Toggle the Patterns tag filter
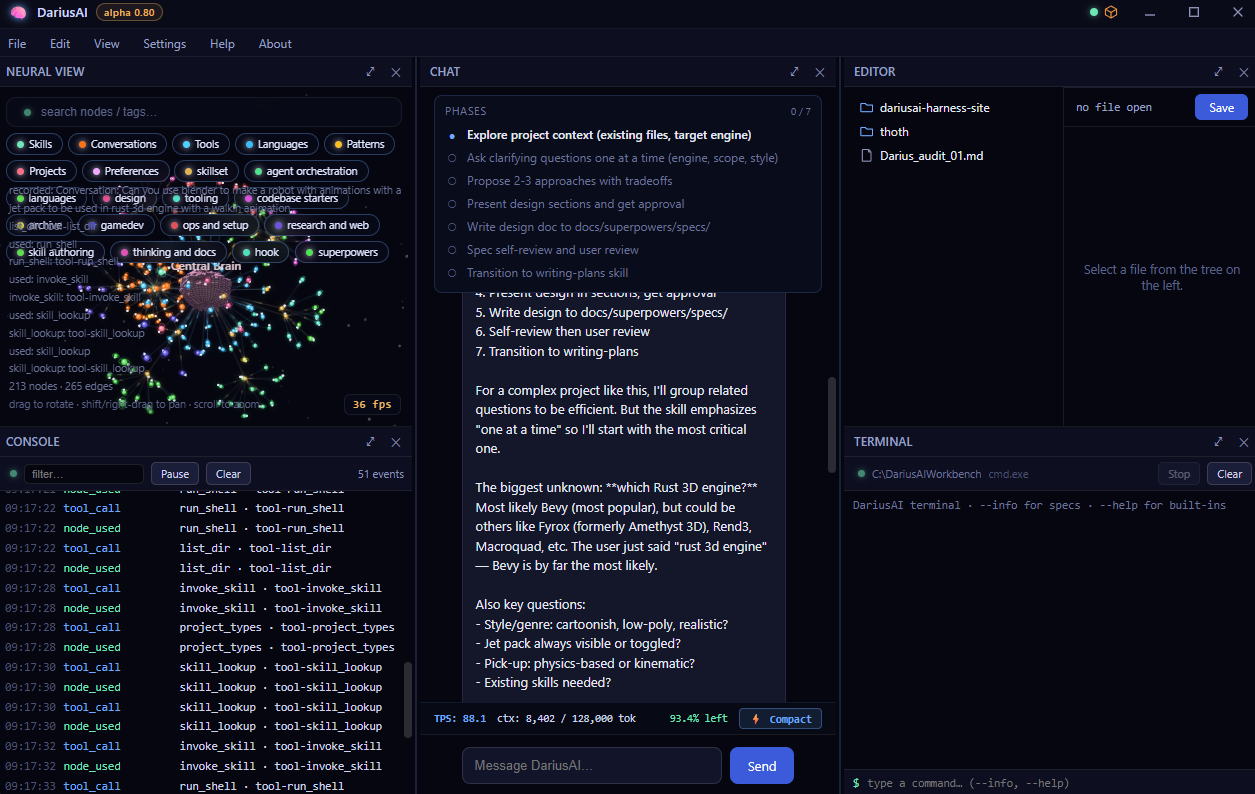Viewport: 1255px width, 794px height. (359, 144)
